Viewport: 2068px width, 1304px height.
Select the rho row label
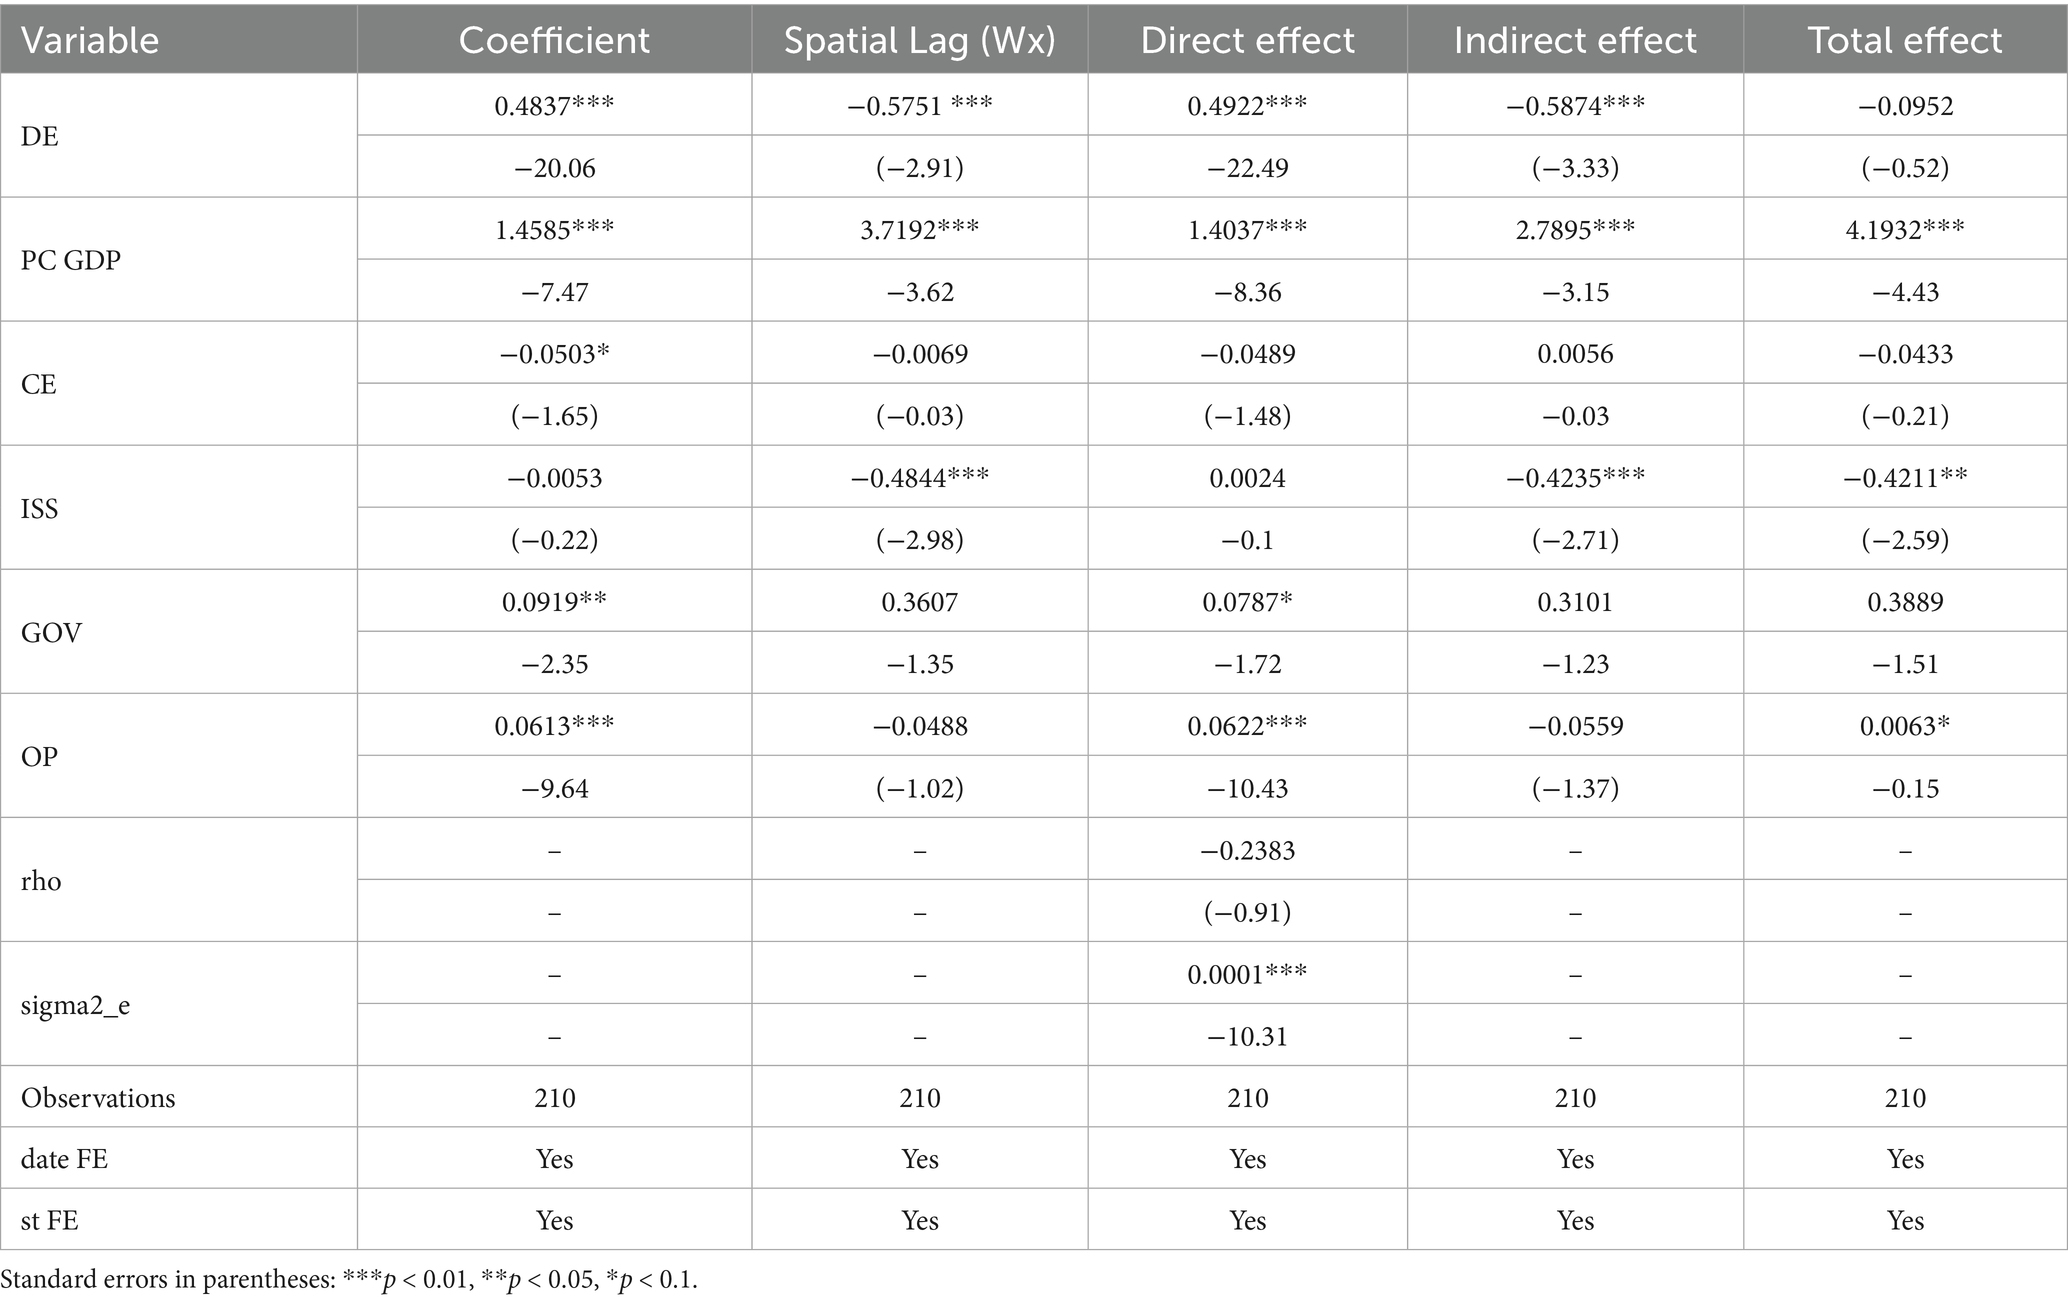point(41,881)
